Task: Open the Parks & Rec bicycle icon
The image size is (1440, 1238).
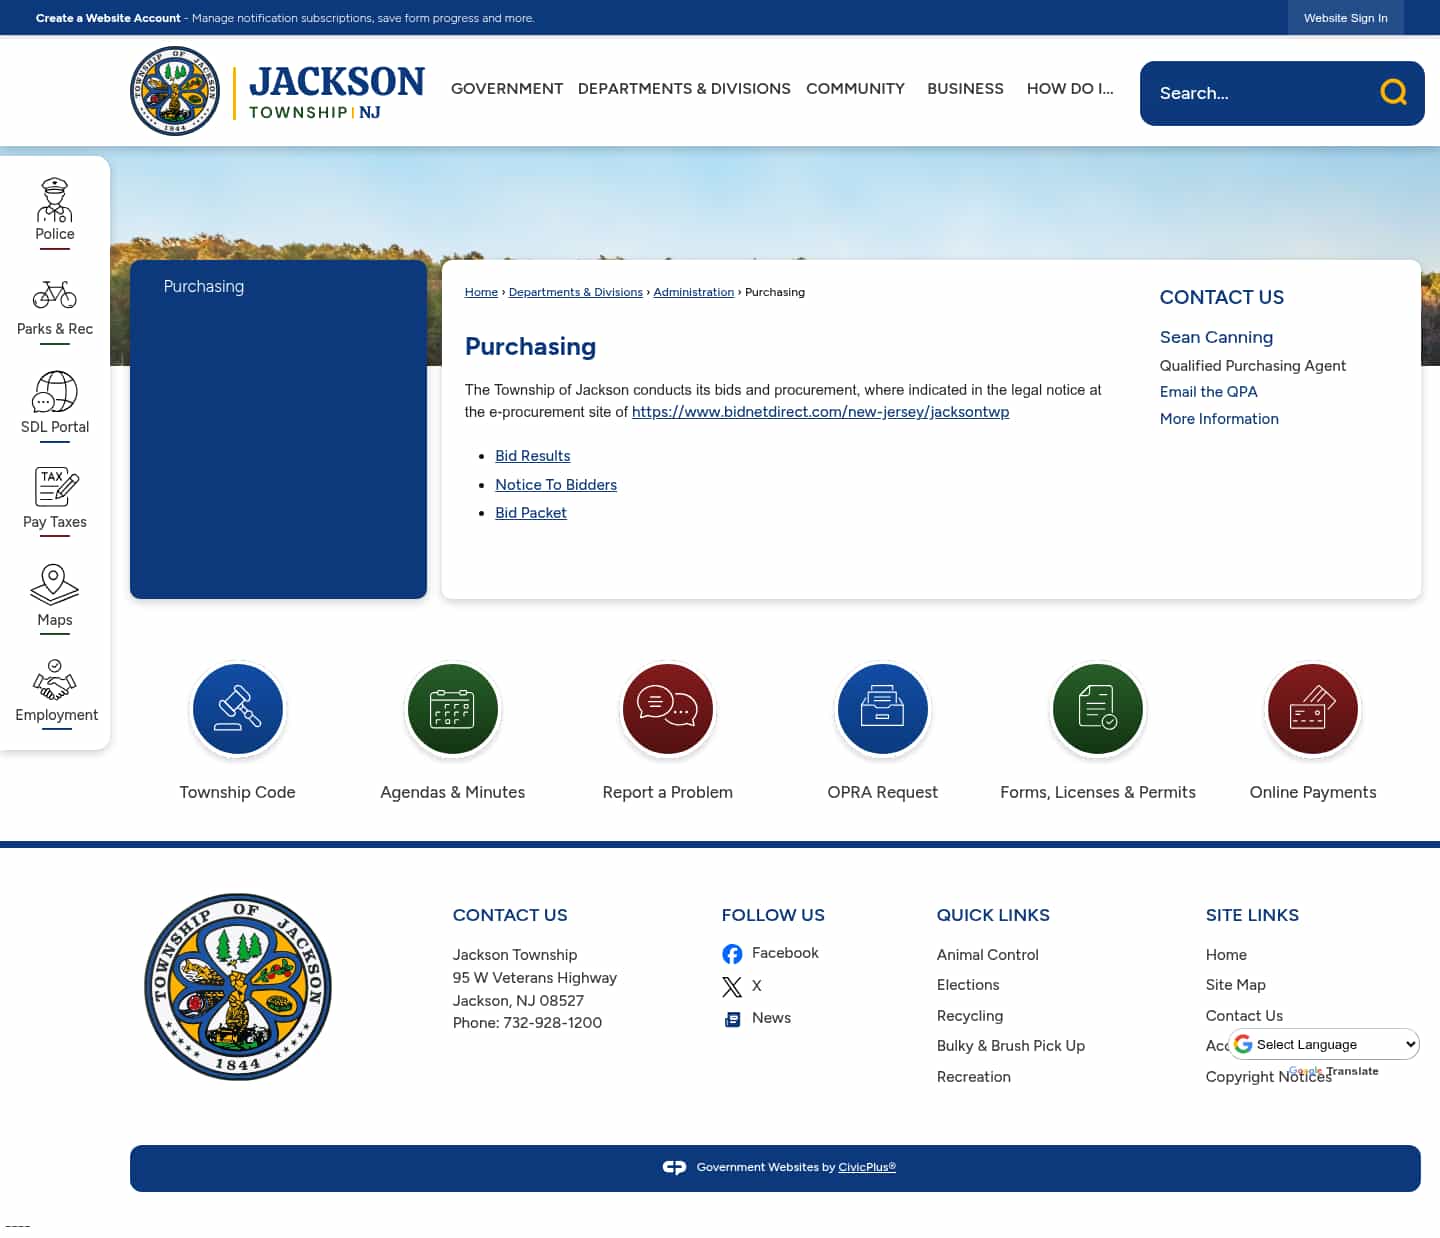Action: [55, 294]
